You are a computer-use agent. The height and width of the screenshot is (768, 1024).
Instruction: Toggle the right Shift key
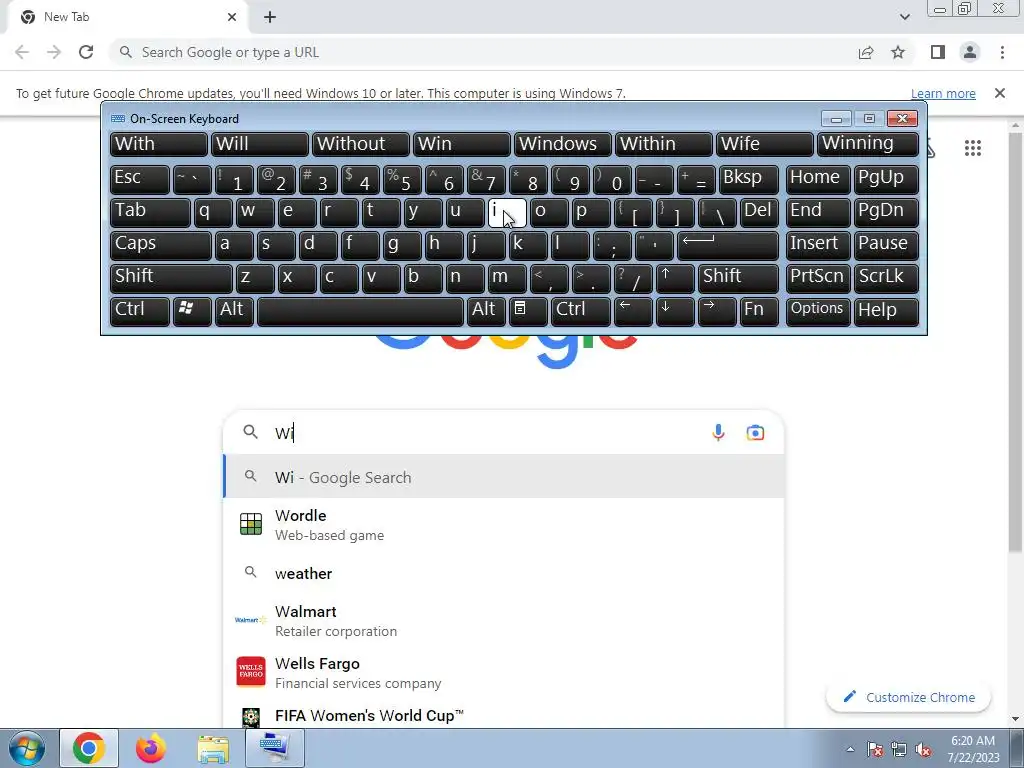coord(738,278)
